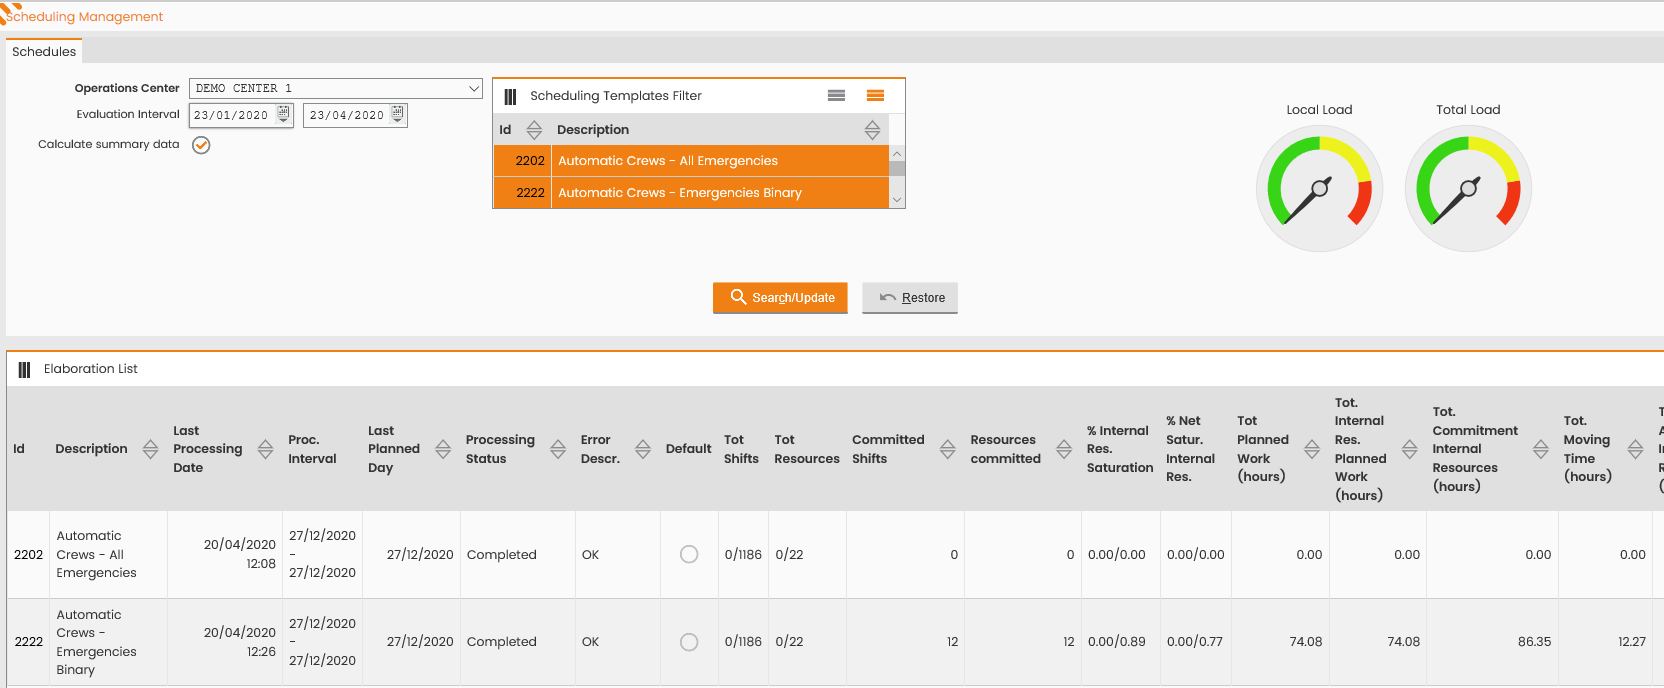Image resolution: width=1664 pixels, height=688 pixels.
Task: Set row 2202 as Default
Action: pyautogui.click(x=689, y=554)
